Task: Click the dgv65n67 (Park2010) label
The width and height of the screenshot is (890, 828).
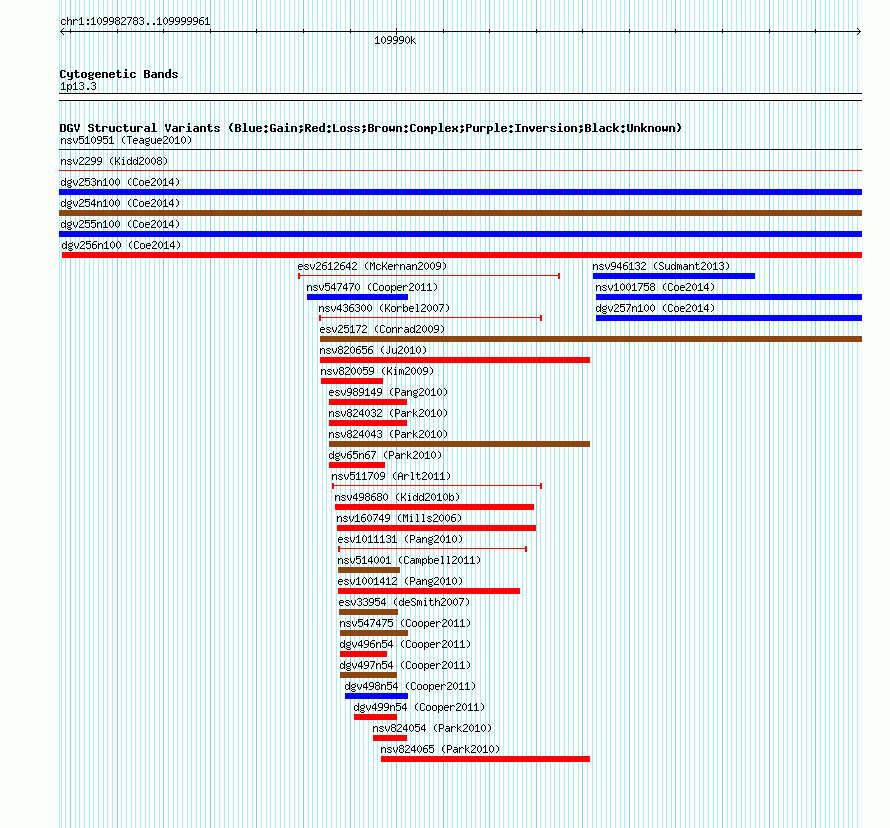Action: click(385, 455)
